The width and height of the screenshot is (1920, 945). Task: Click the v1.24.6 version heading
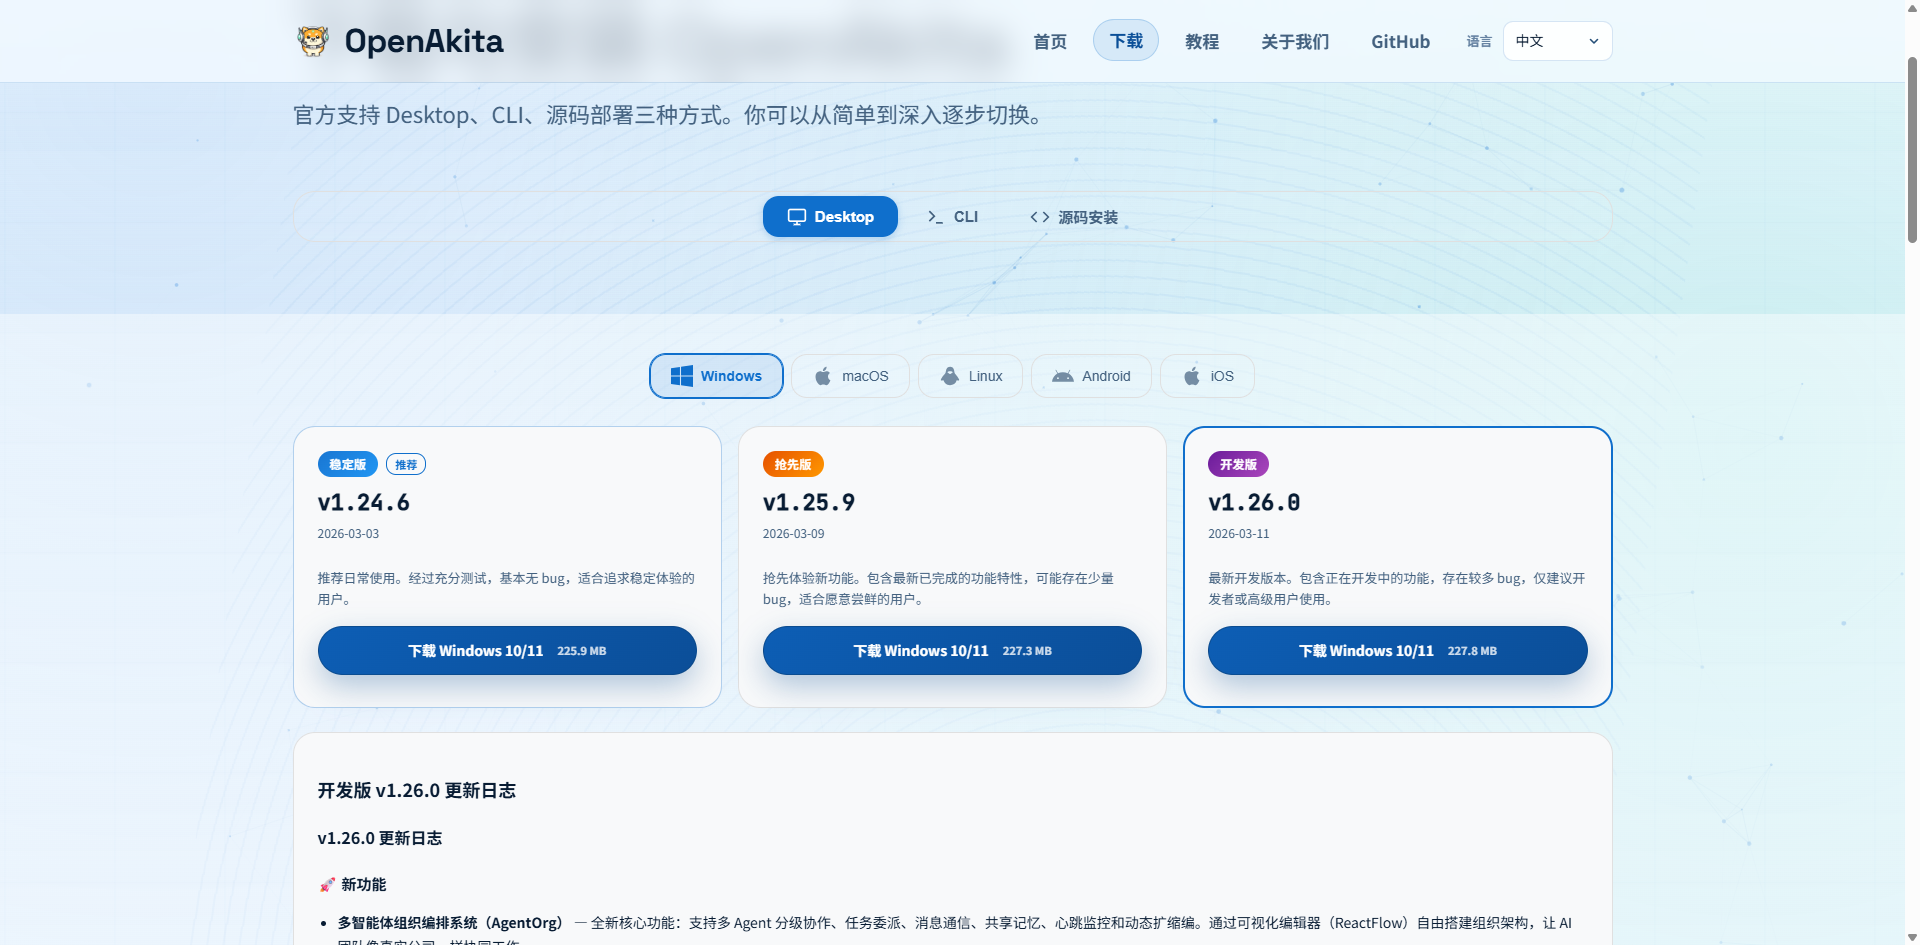point(364,503)
